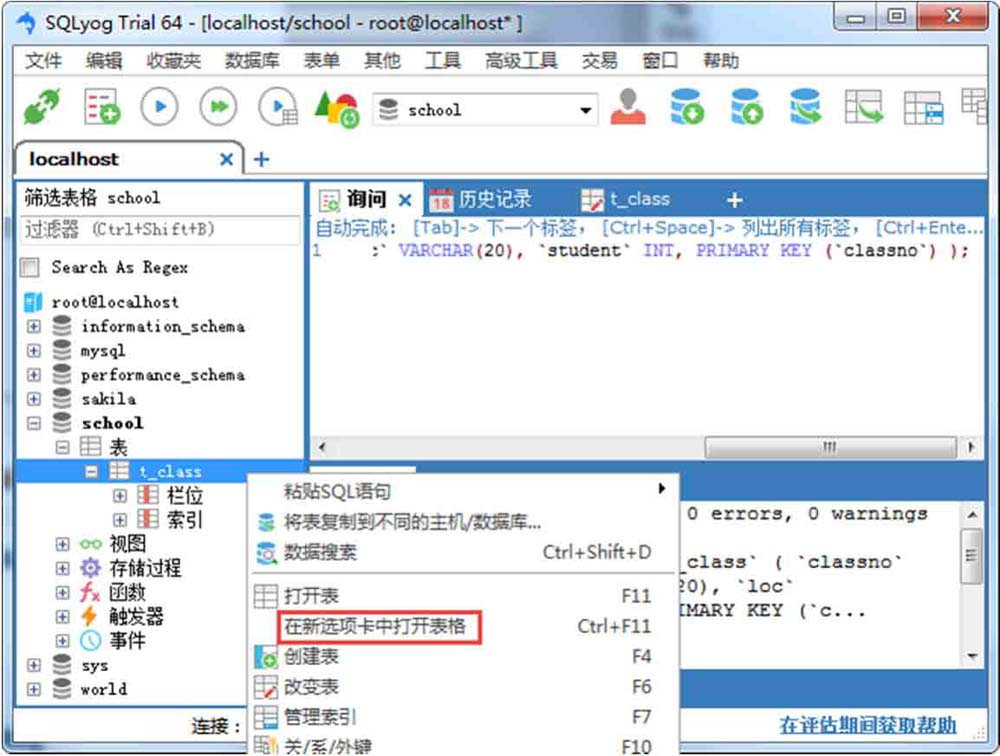Close the 询问 query tab

point(405,200)
